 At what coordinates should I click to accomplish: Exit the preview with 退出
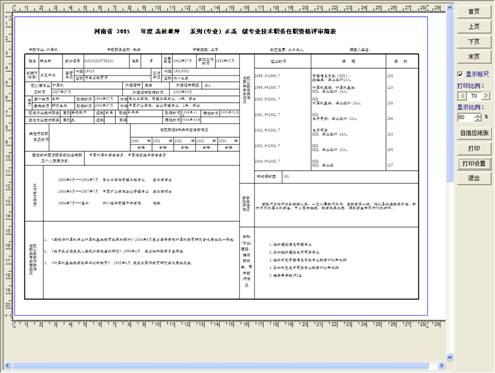[x=474, y=178]
